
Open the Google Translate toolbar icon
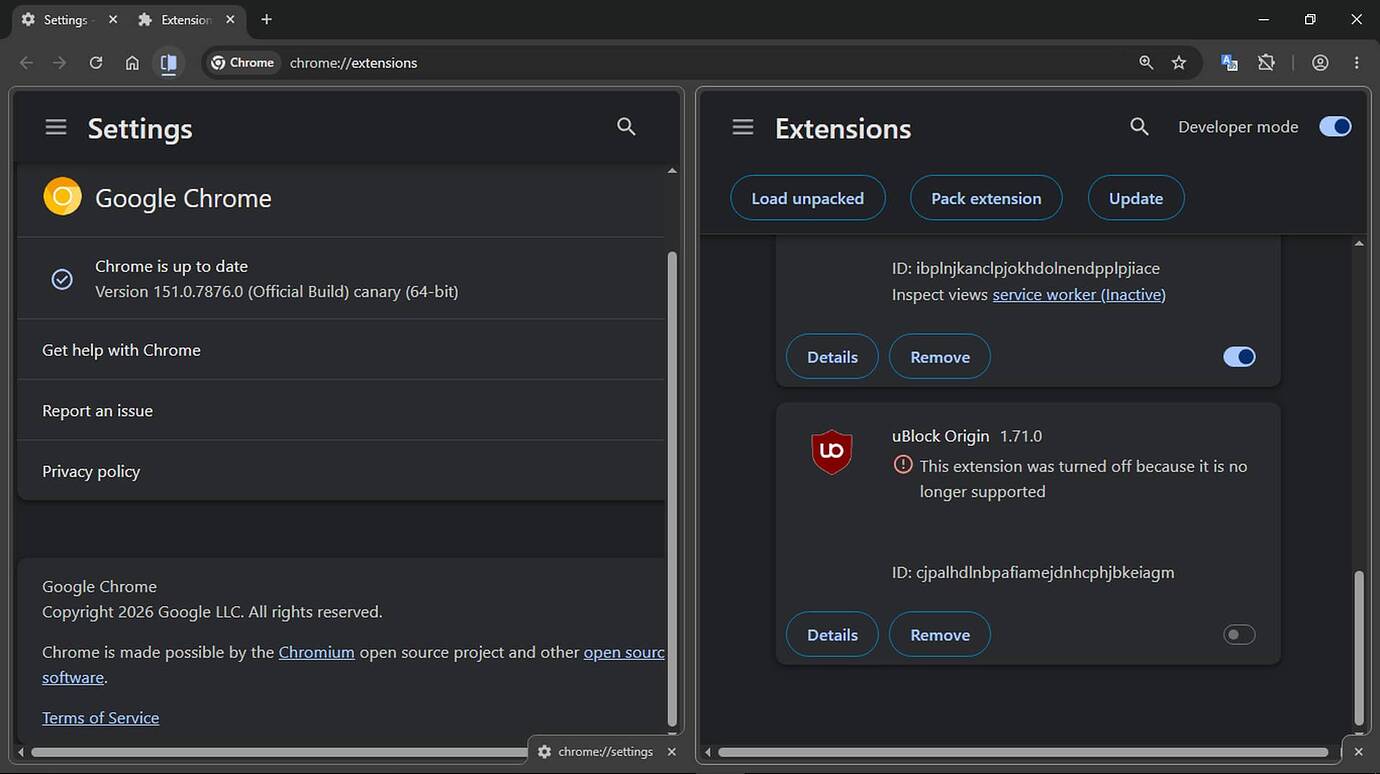click(x=1229, y=62)
